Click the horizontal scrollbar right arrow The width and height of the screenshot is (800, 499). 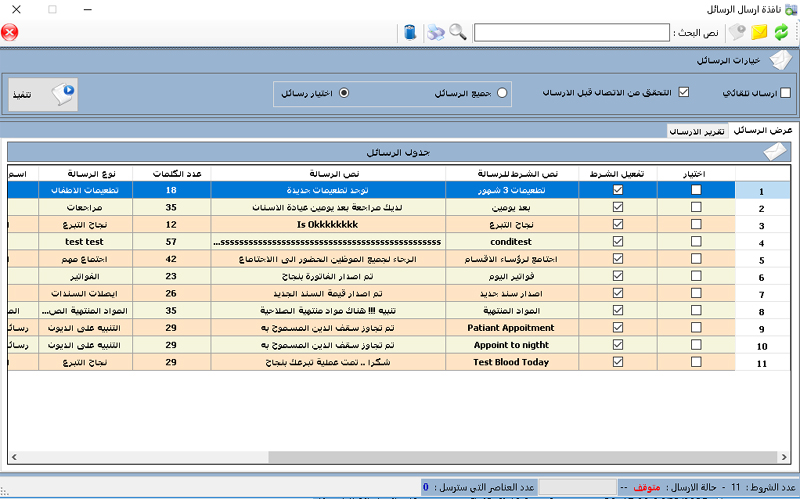(x=784, y=457)
